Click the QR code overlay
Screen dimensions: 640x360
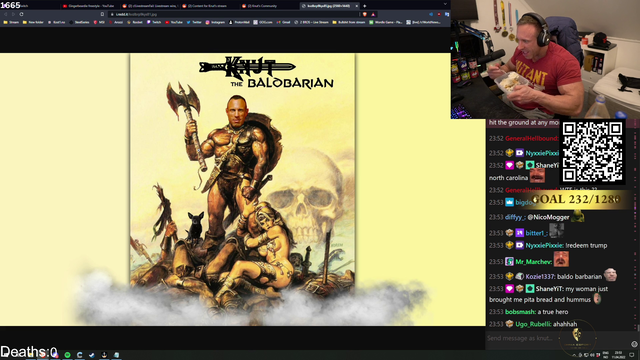(x=592, y=152)
